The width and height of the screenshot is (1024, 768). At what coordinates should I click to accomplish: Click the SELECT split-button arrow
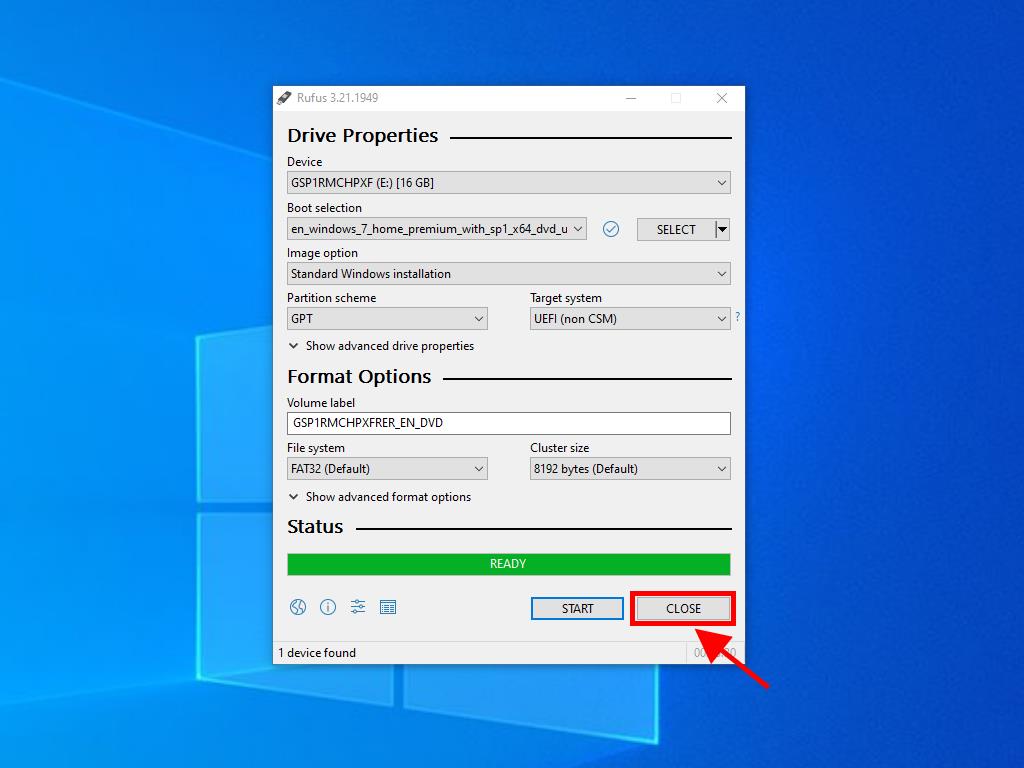pyautogui.click(x=723, y=229)
